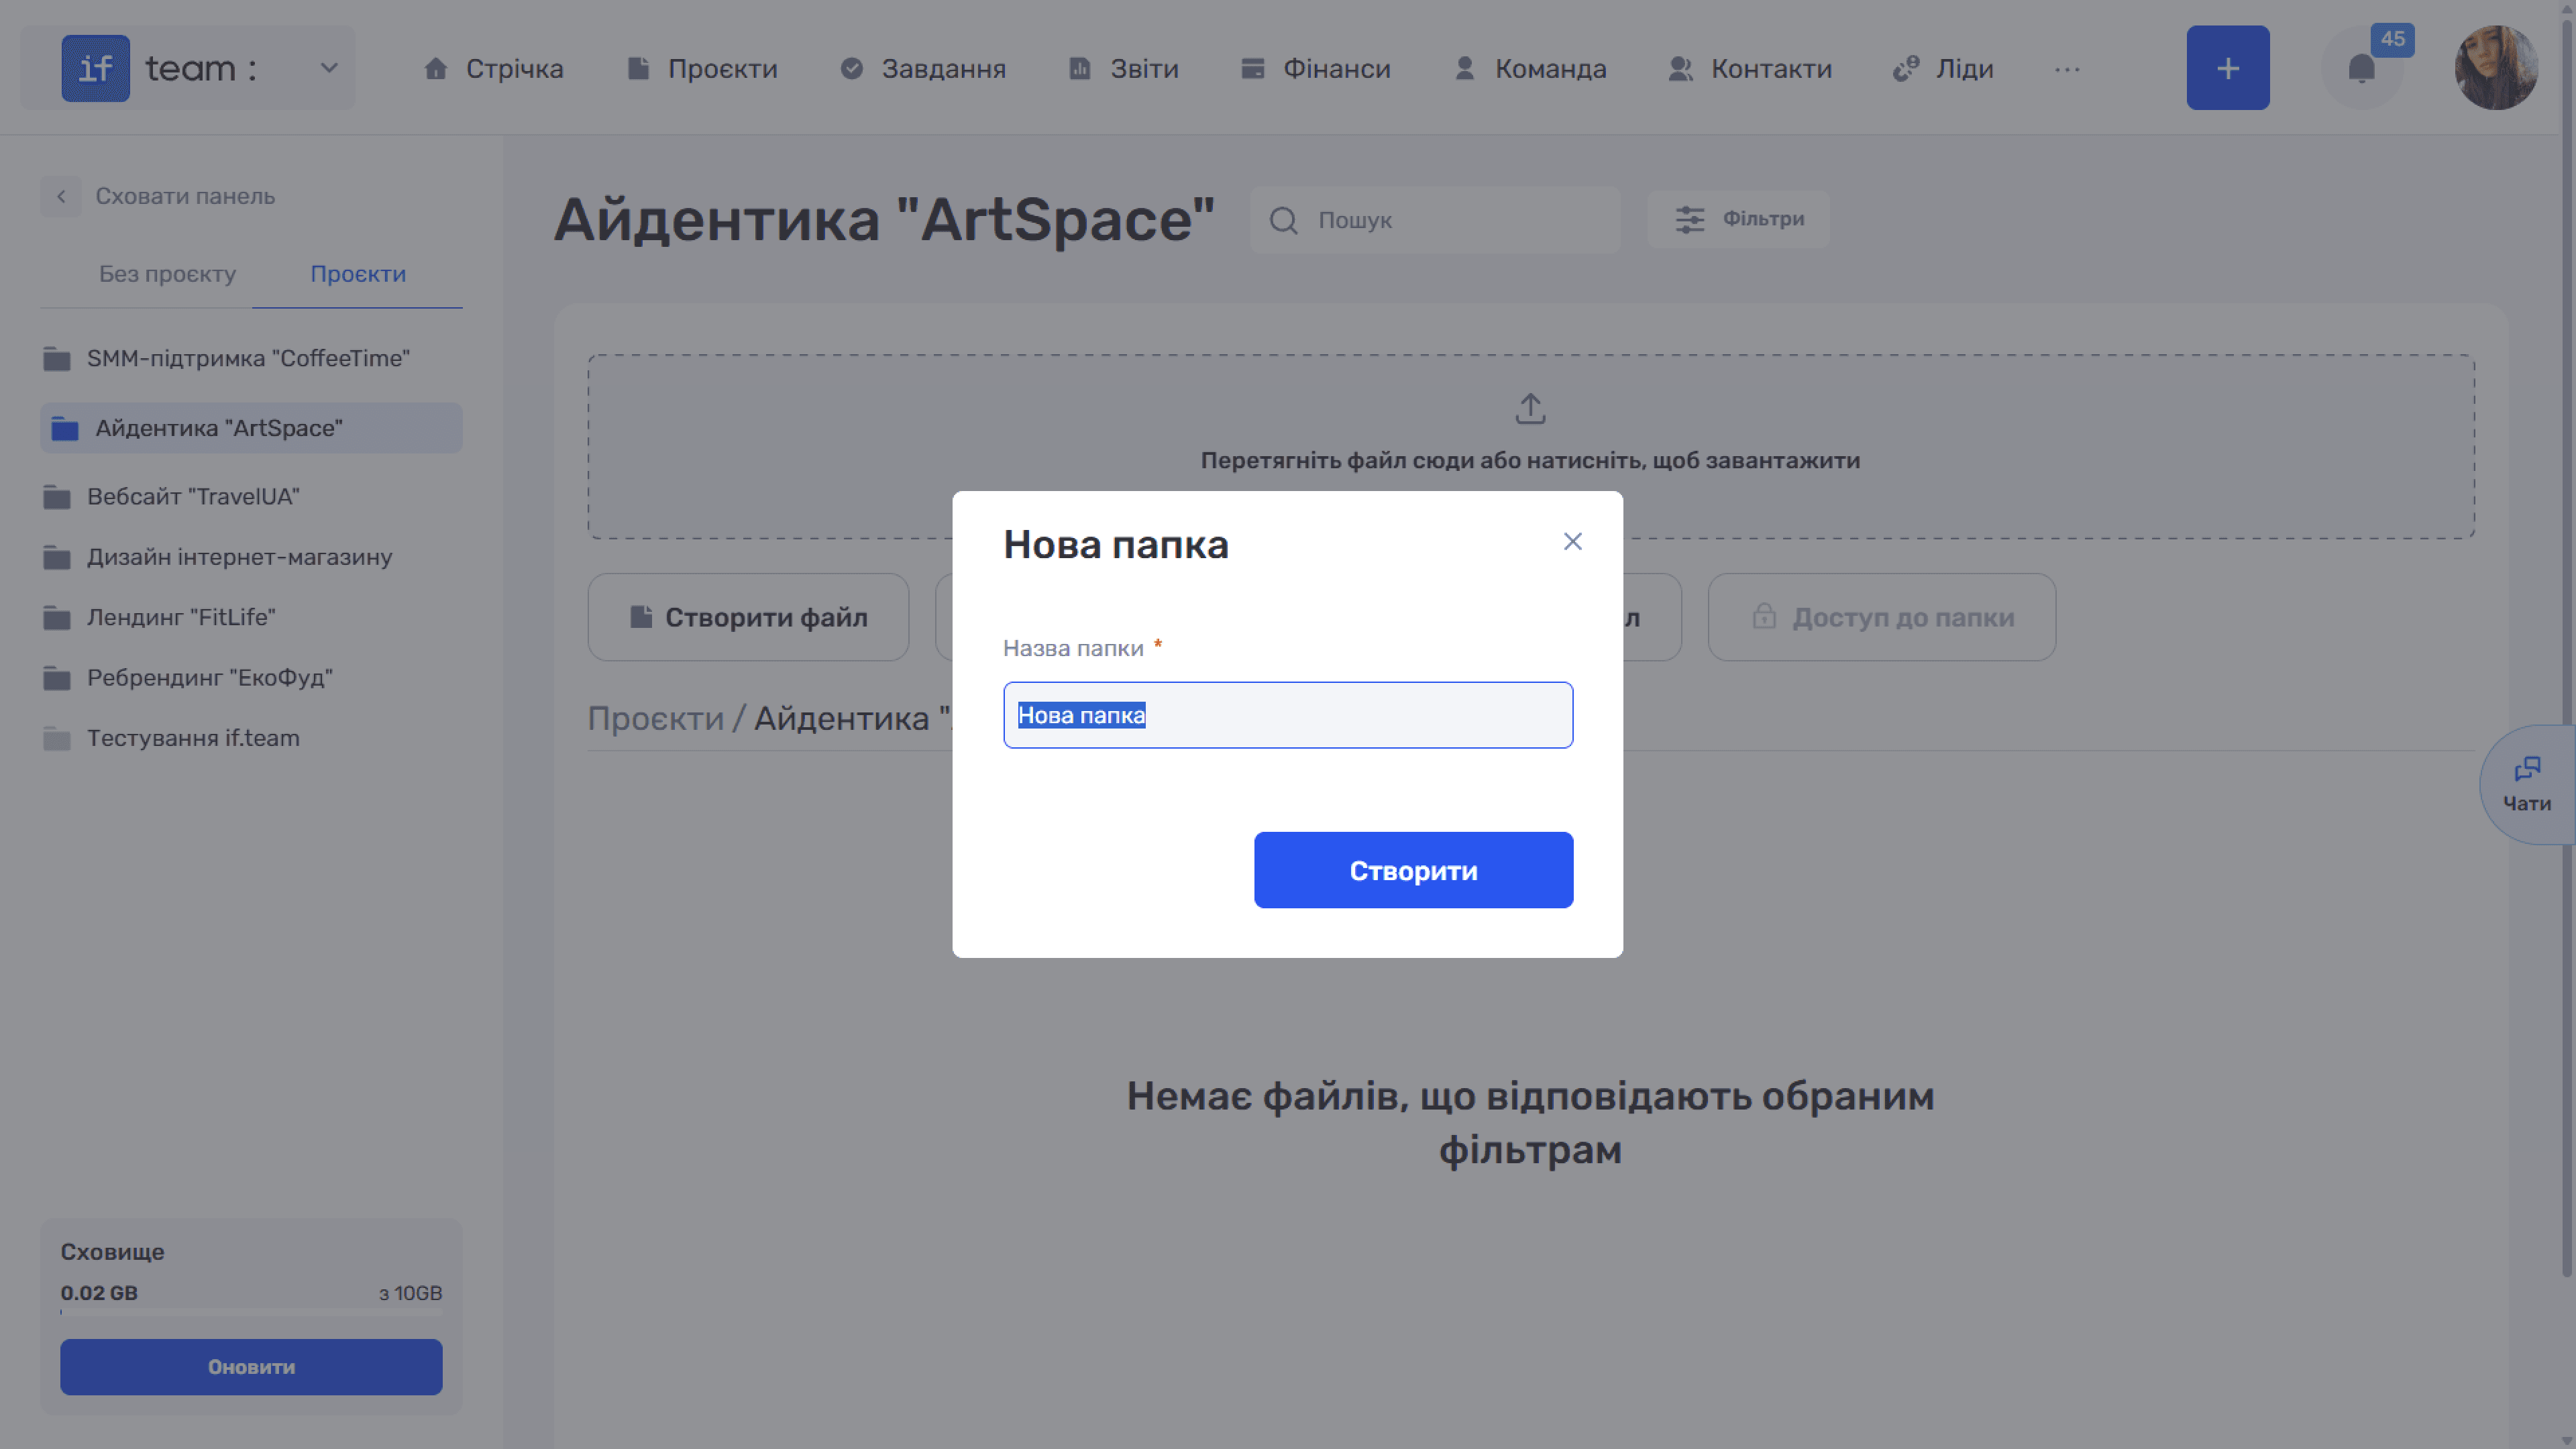The width and height of the screenshot is (2576, 1449).
Task: Click the file drop zone text
Action: [1530, 460]
